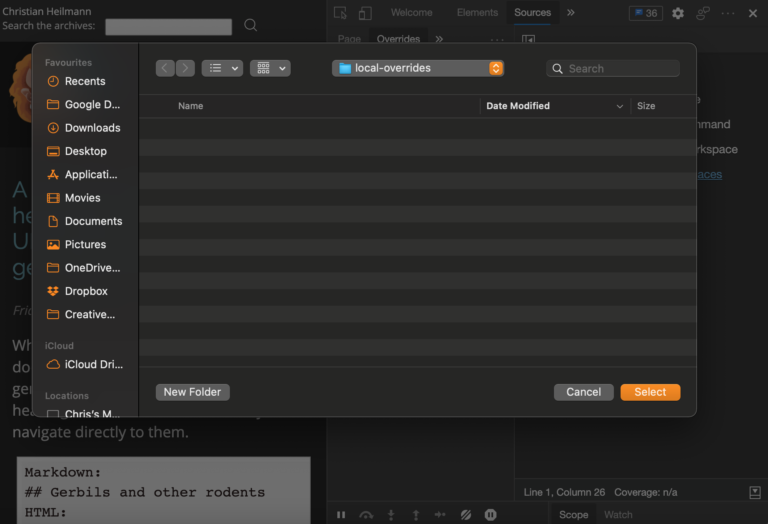The image size is (768, 524).
Task: Close DevTools panel
Action: [x=753, y=13]
